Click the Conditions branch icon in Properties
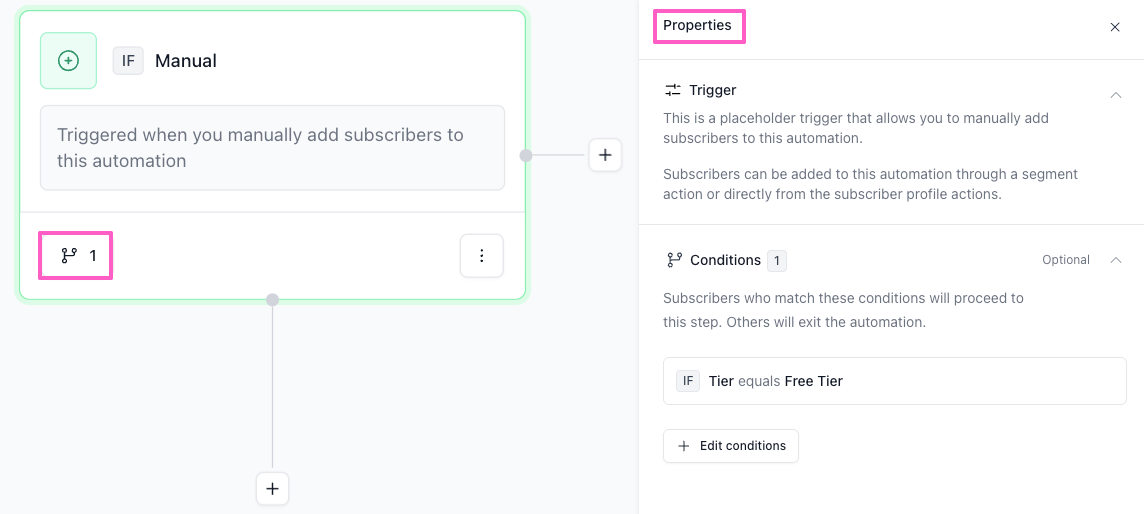Image resolution: width=1144 pixels, height=514 pixels. [674, 260]
